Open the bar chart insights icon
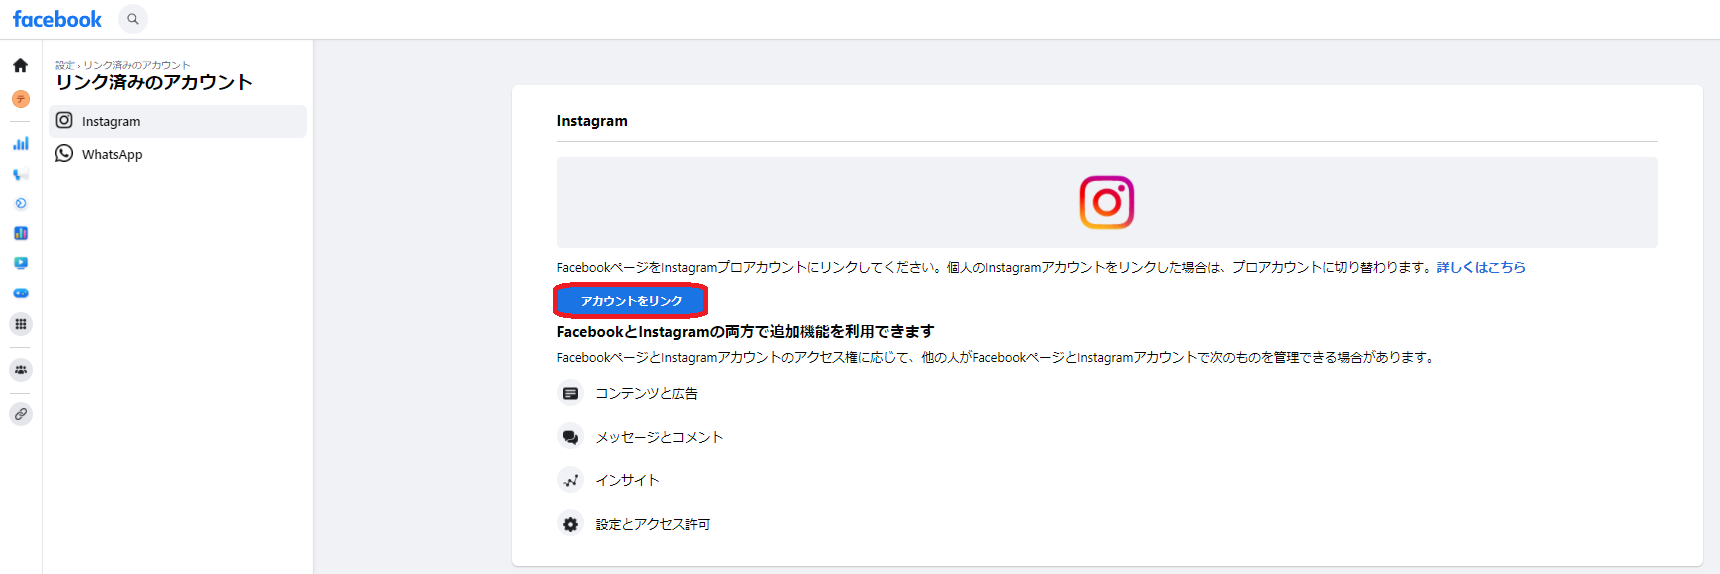1720x574 pixels. pos(20,143)
